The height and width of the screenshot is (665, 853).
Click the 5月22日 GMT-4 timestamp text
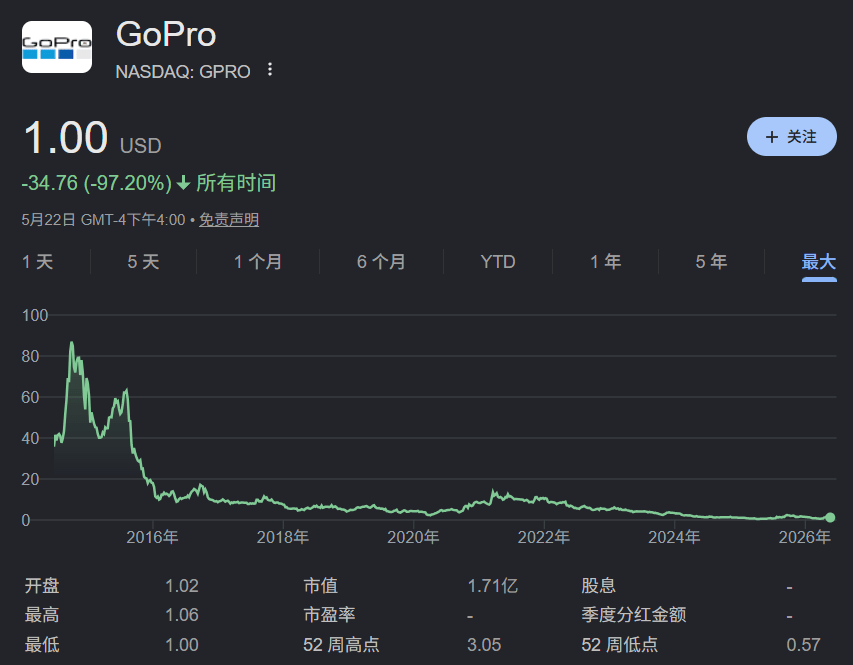(x=103, y=220)
